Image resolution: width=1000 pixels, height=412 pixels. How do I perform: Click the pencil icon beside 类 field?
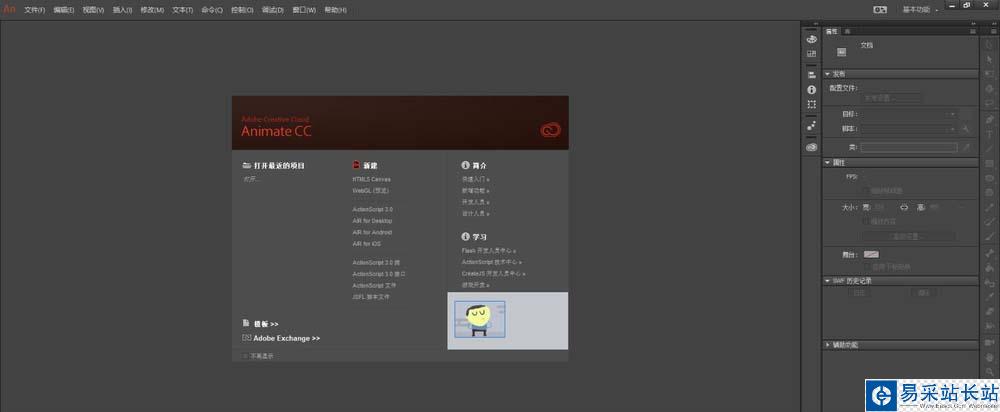coord(966,147)
